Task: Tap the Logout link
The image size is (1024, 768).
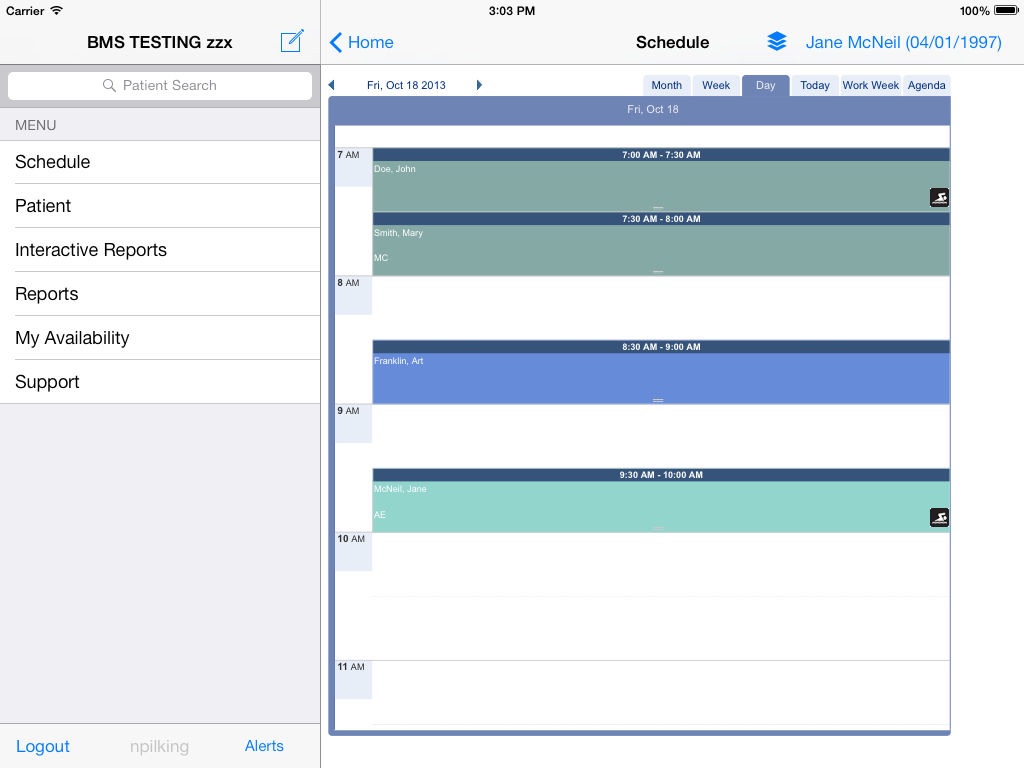Action: 43,746
